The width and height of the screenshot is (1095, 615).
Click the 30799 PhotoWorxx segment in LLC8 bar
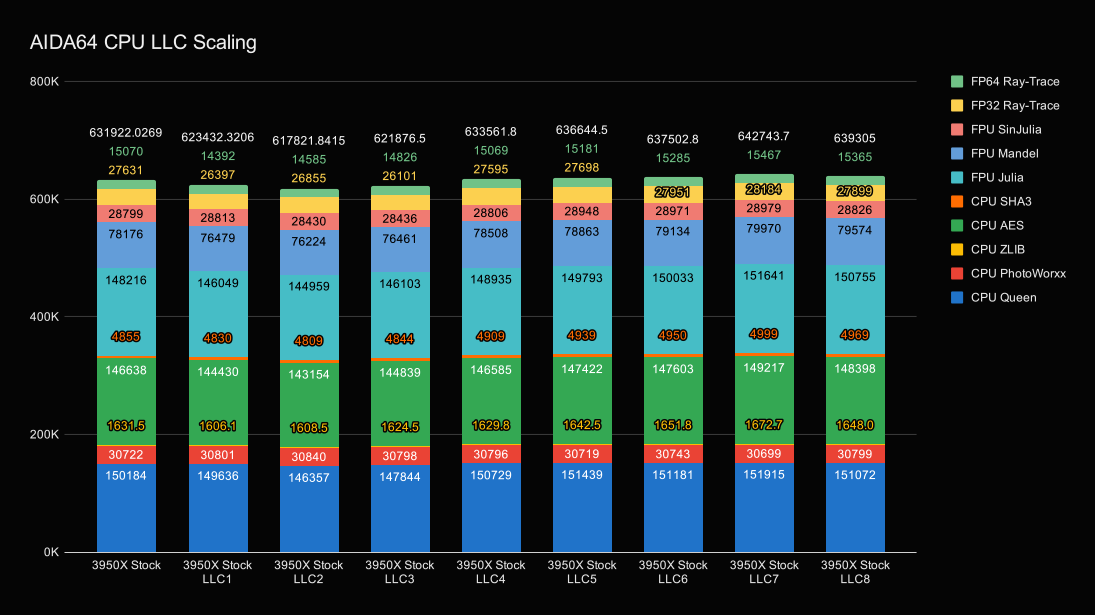pyautogui.click(x=855, y=454)
